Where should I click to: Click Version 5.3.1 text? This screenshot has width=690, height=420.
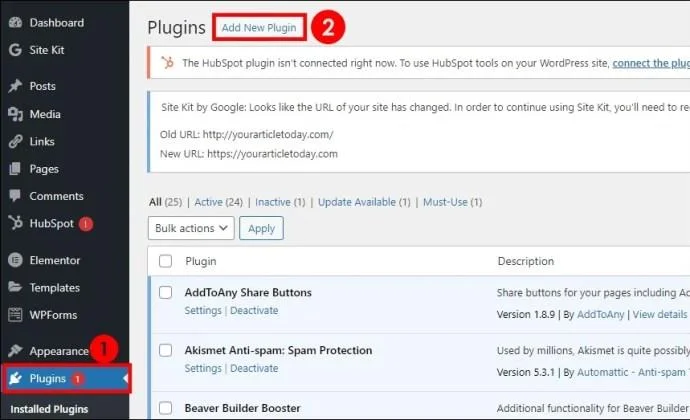coord(526,372)
